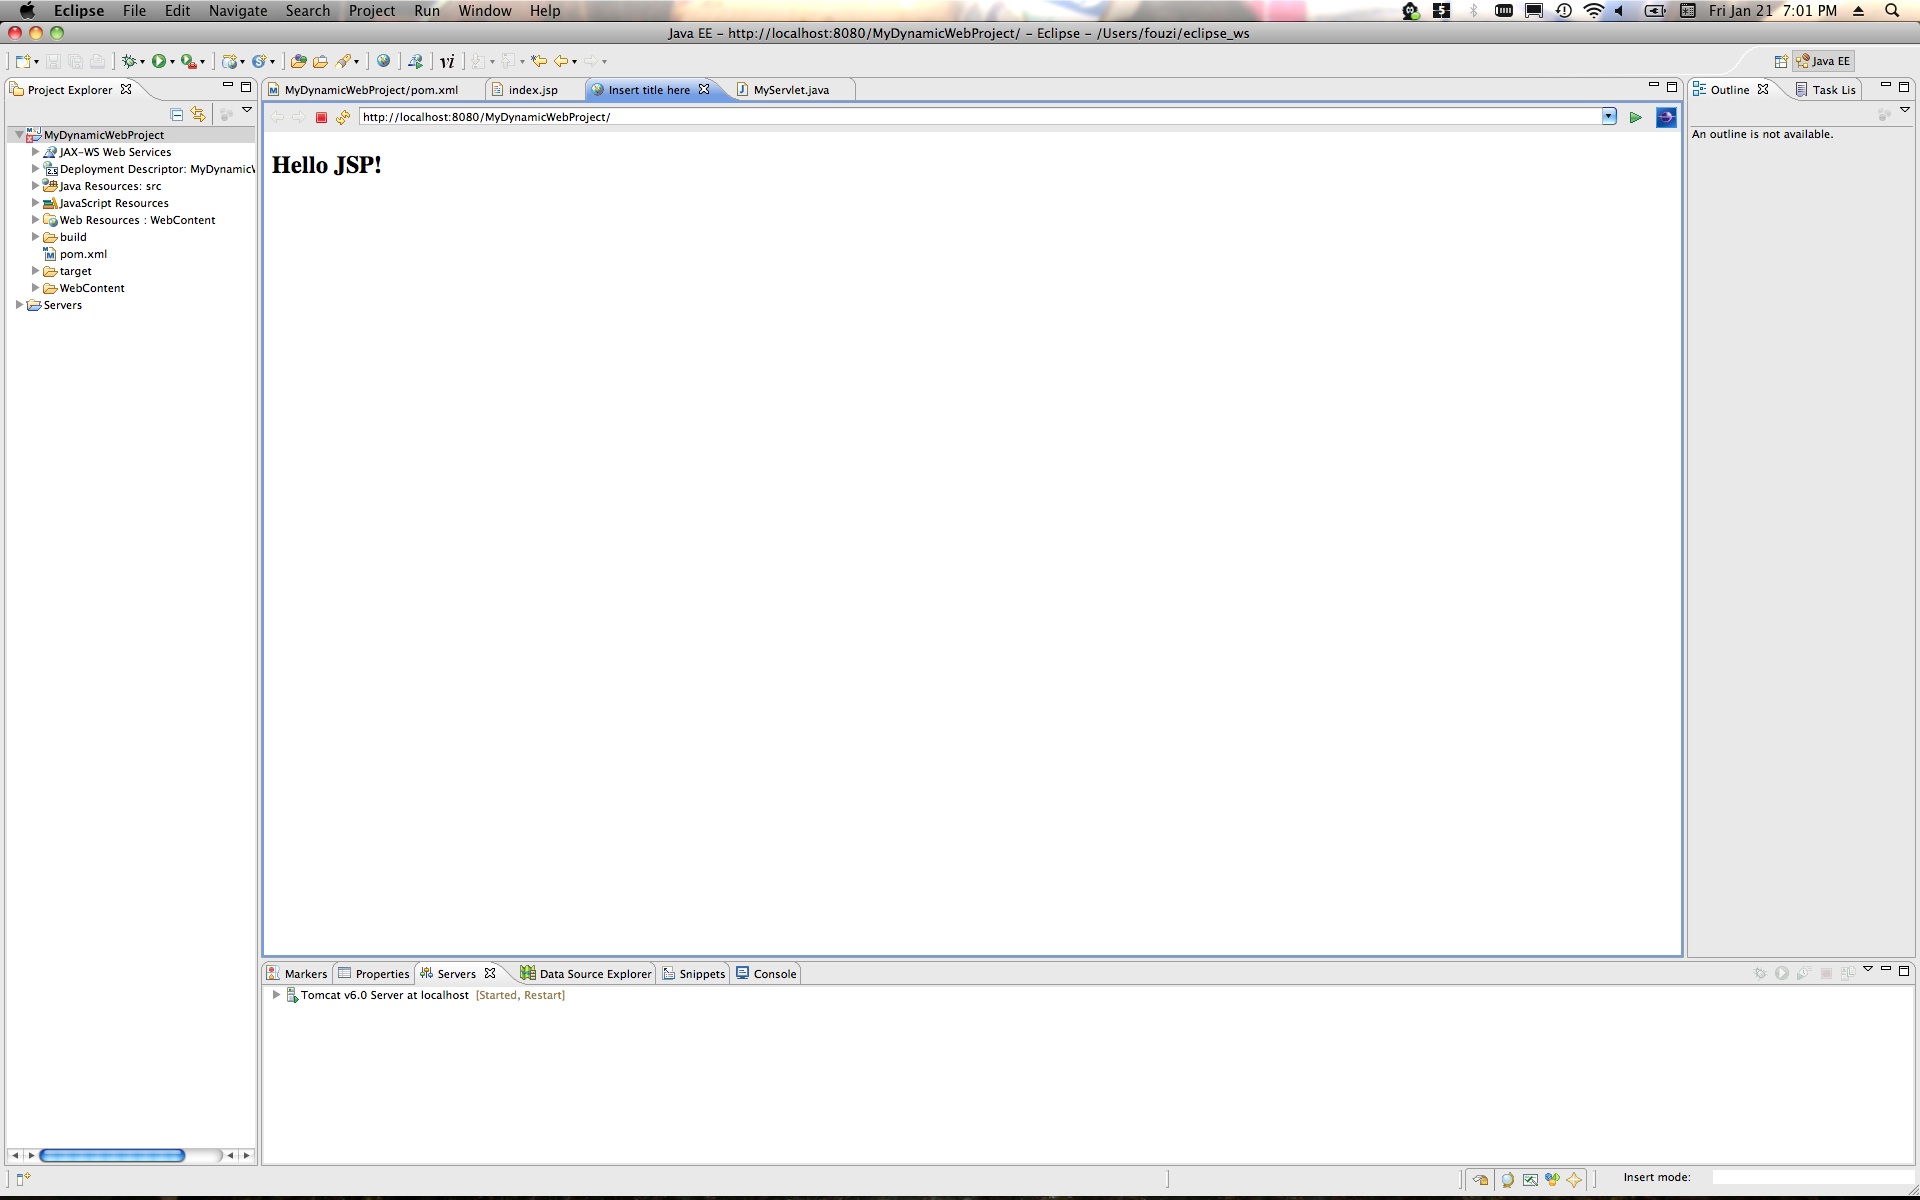The image size is (1920, 1200).
Task: Expand JAX-WS Web Services node
Action: 35,152
